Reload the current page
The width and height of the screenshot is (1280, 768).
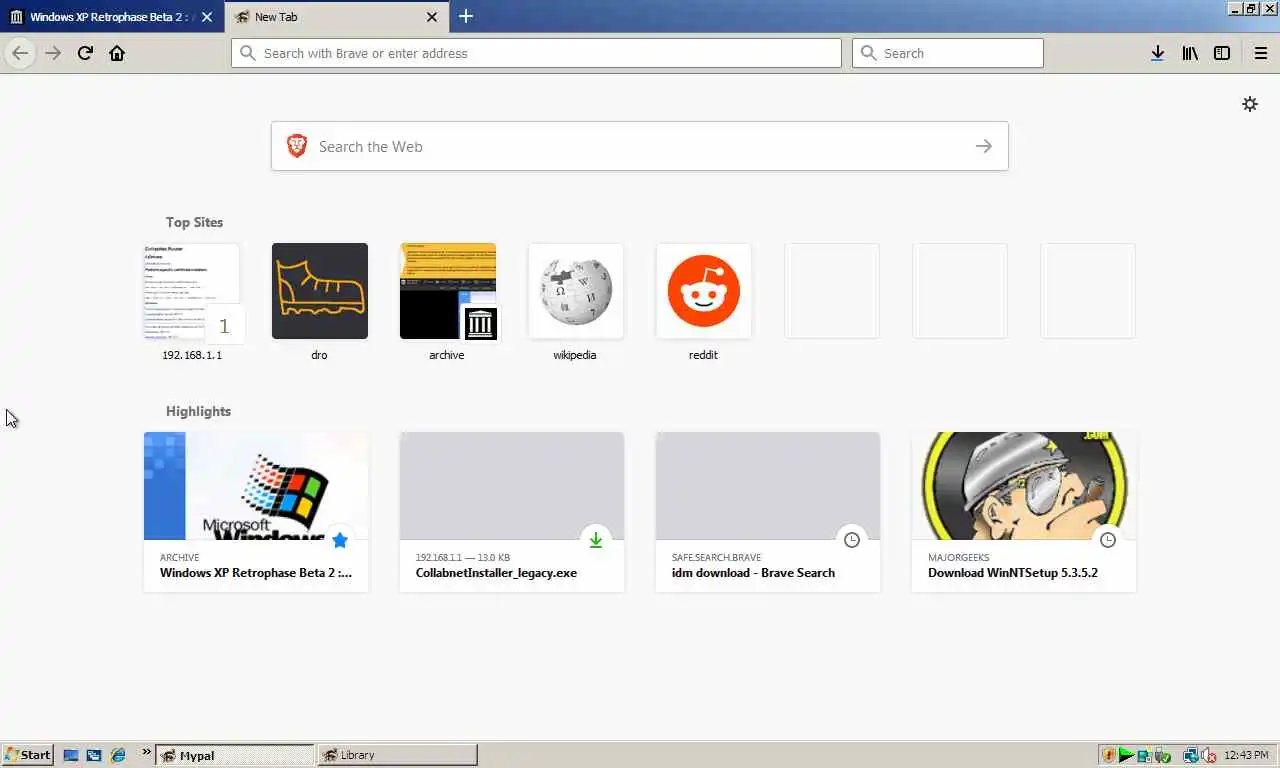(x=85, y=53)
